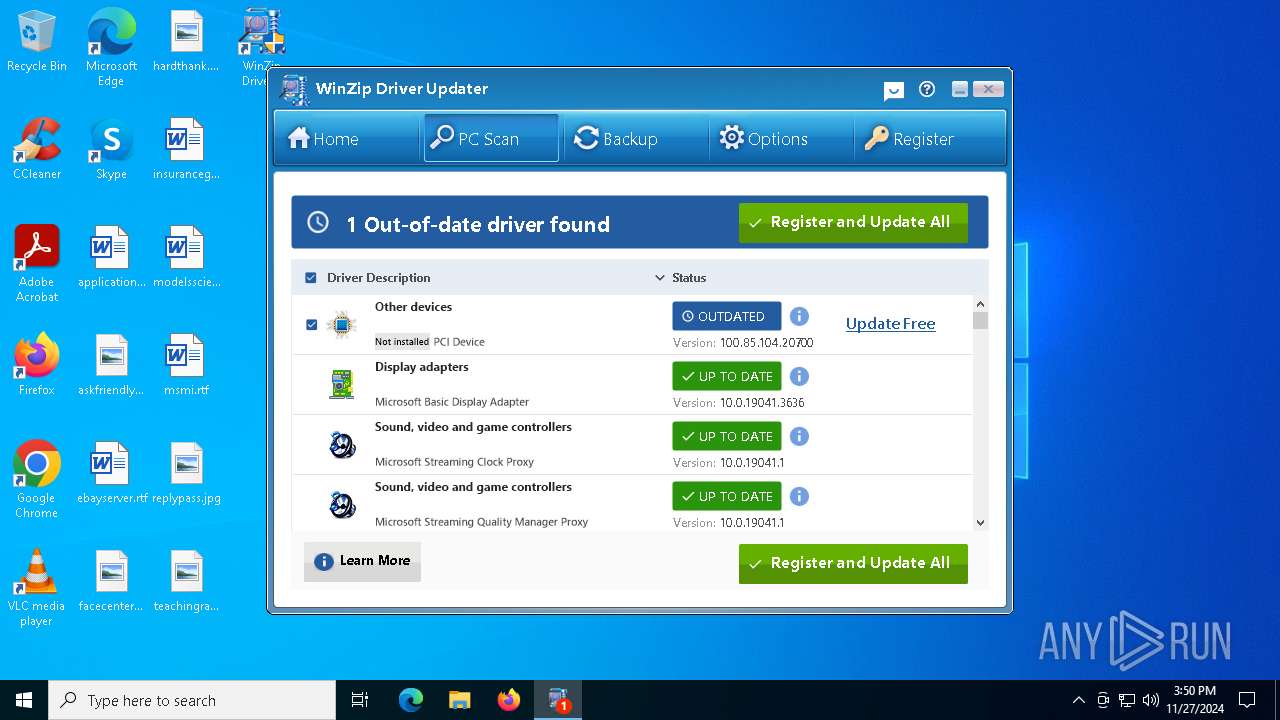Image resolution: width=1280 pixels, height=720 pixels.
Task: Switch to PC Scan tab
Action: (491, 138)
